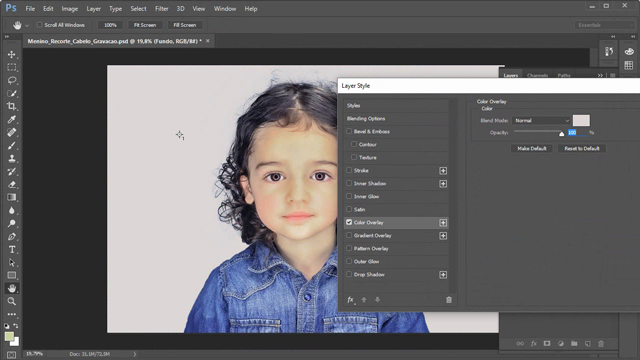Select the Eyedropper tool
Screen dimensions: 640x360
point(11,119)
